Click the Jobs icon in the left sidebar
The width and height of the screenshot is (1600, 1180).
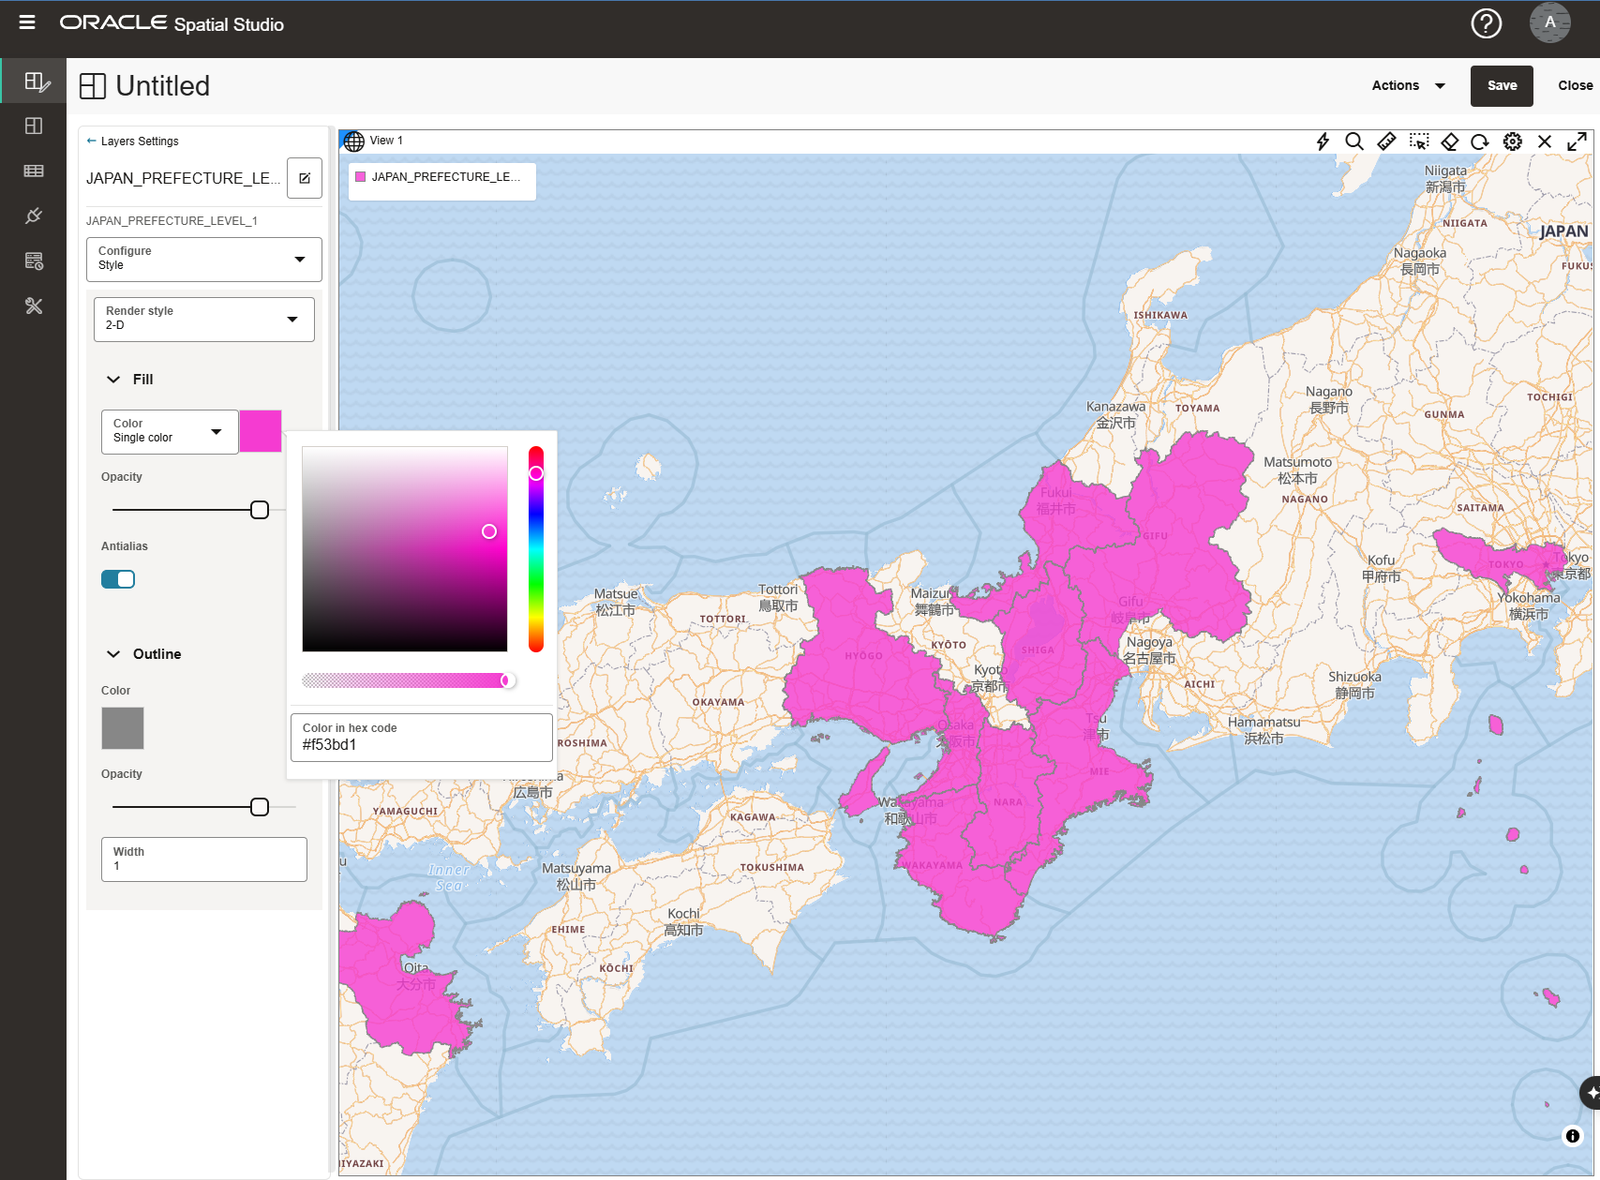pyautogui.click(x=33, y=260)
